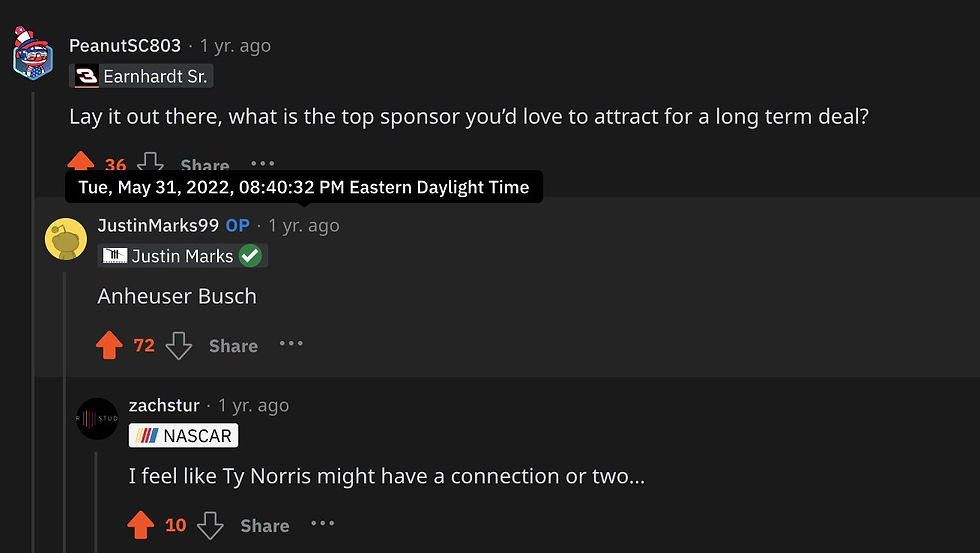Click JustinMarks99's yellow Snoo avatar
This screenshot has width=980, height=553.
coord(66,238)
